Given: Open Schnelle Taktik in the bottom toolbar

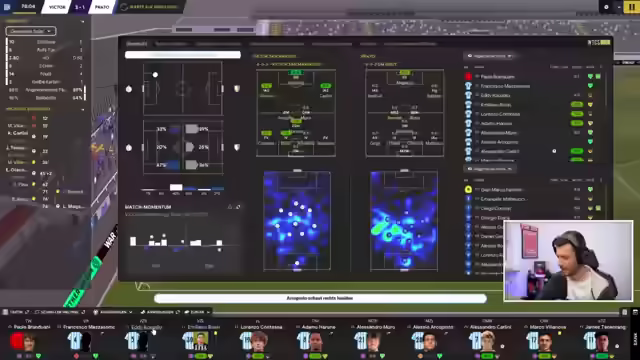Looking at the screenshot, I should point(60,312).
